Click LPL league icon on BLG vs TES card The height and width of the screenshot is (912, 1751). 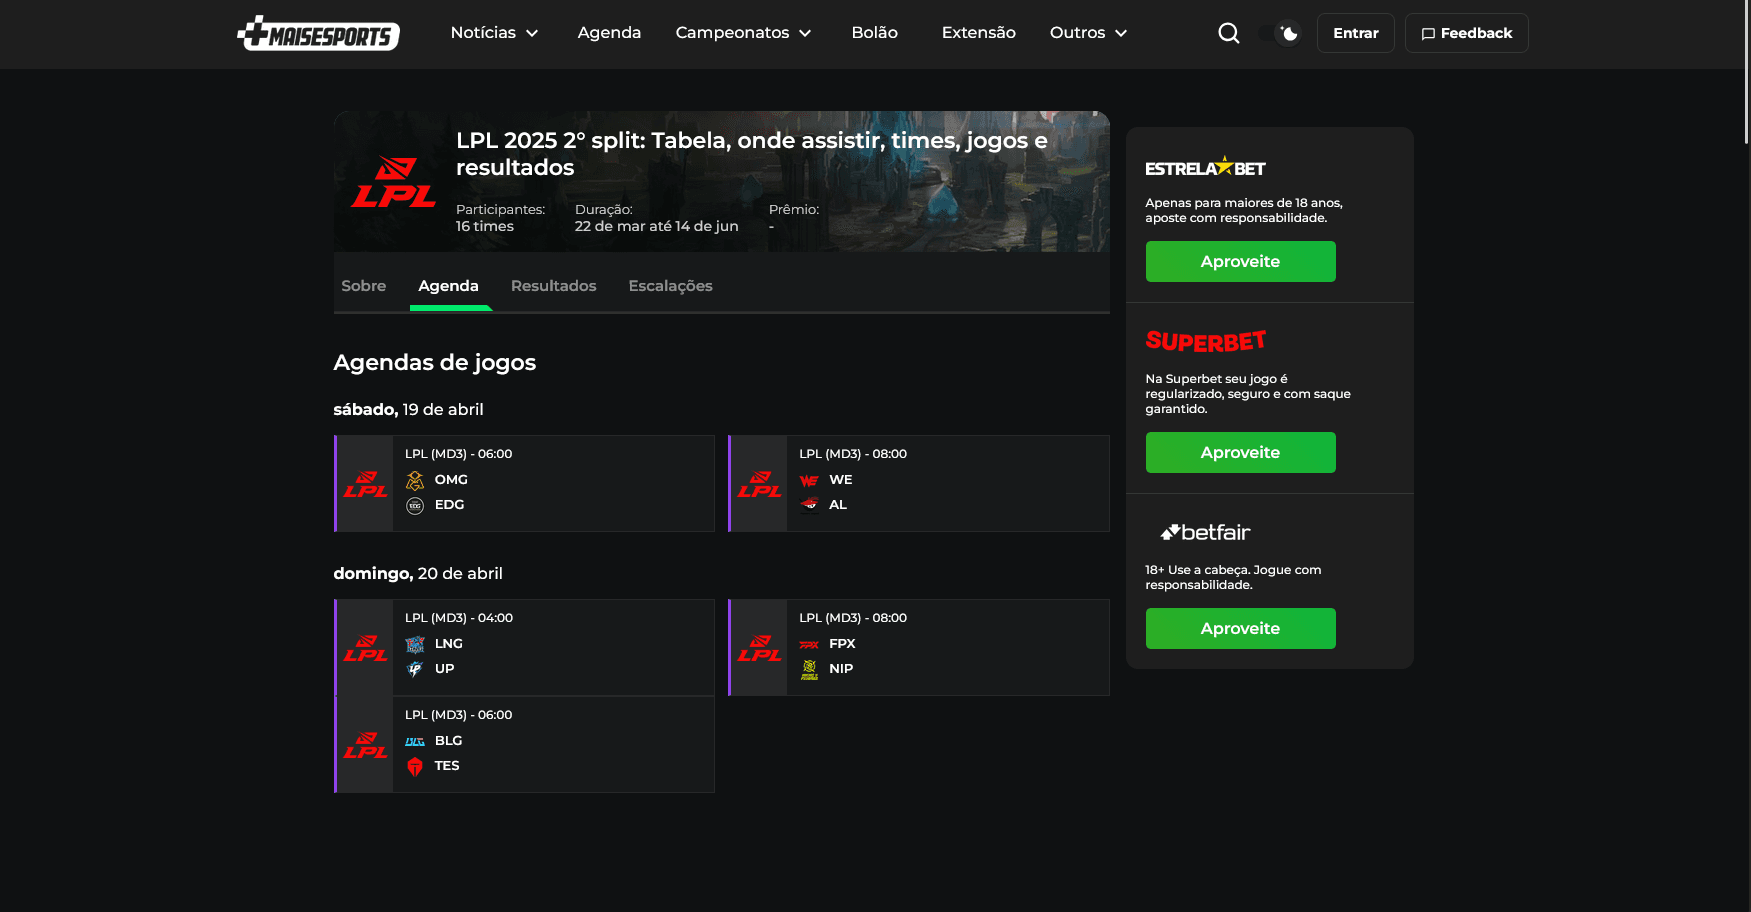pos(366,745)
